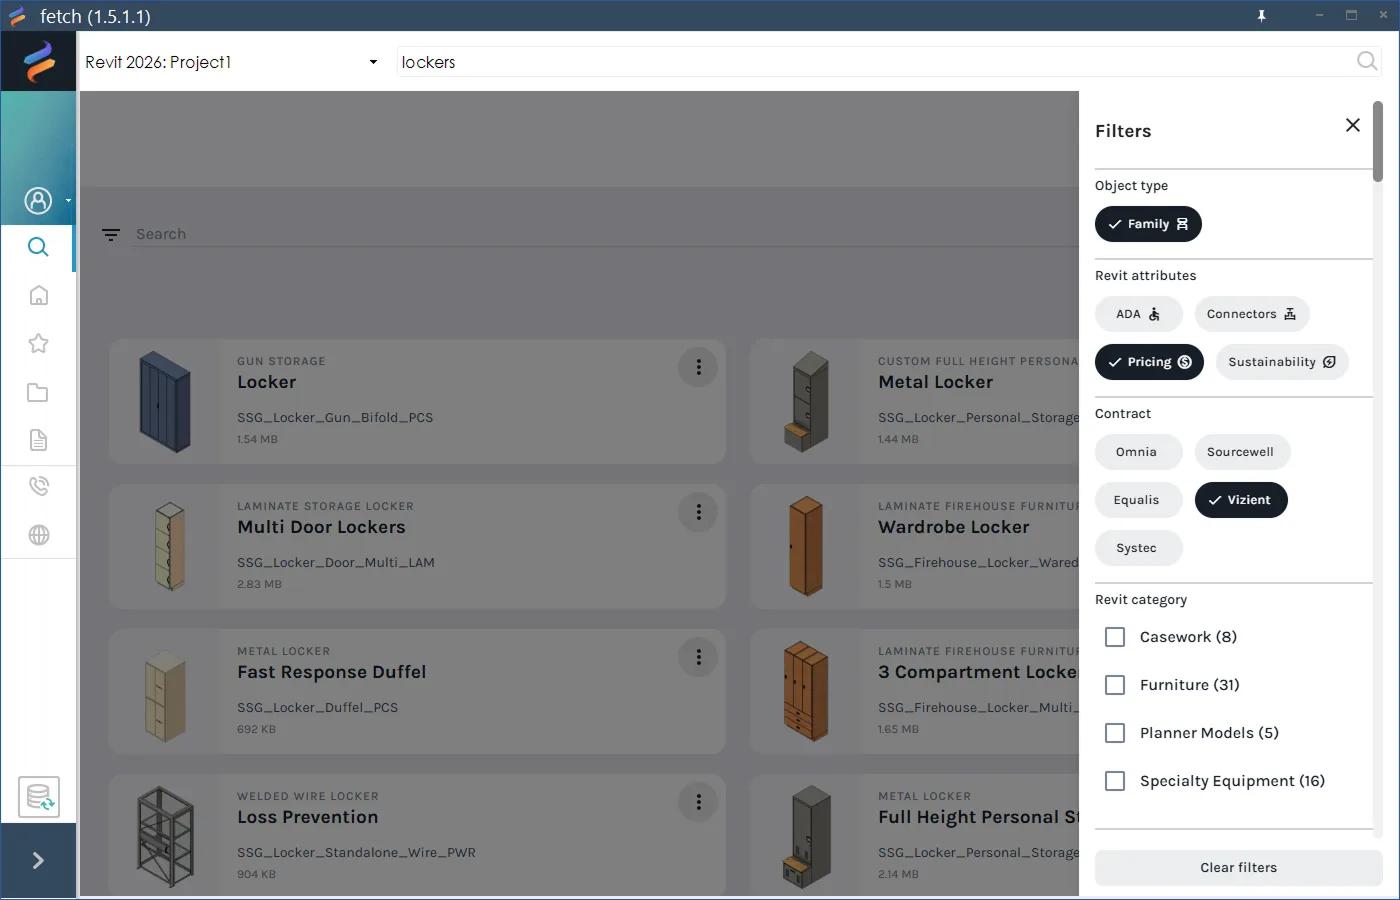Select the Sourcewell contract chip
Image resolution: width=1400 pixels, height=900 pixels.
pyautogui.click(x=1241, y=452)
